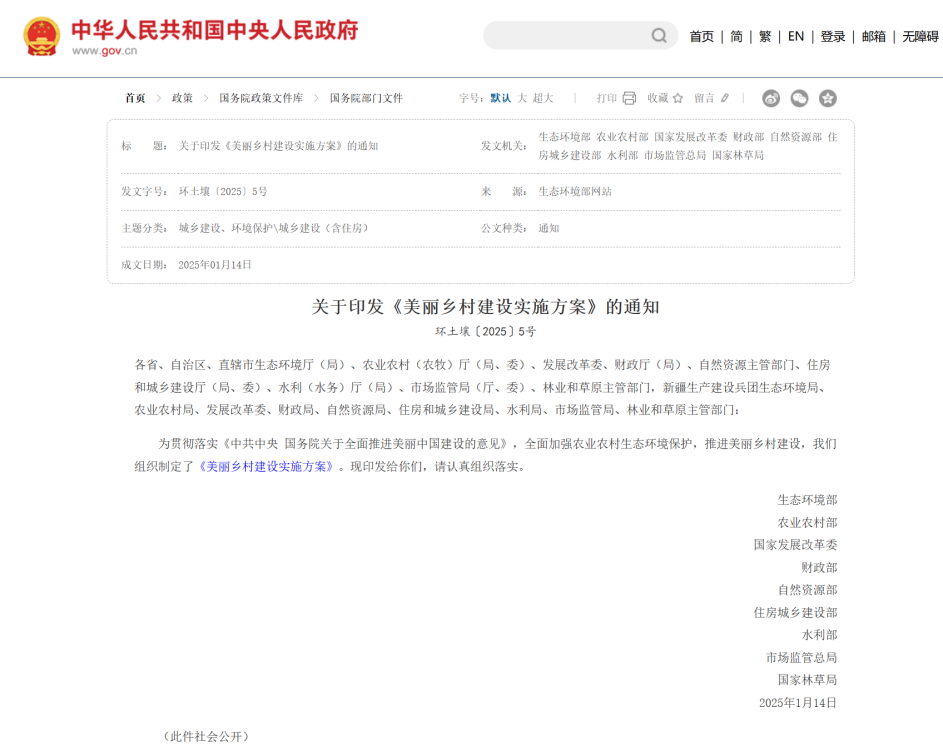Click the printer icon

click(x=629, y=98)
